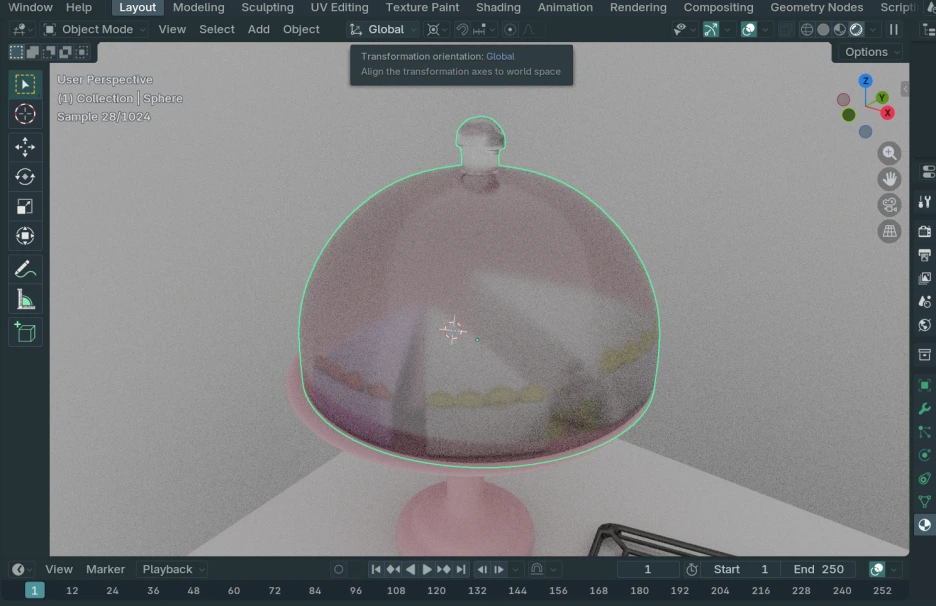Play the animation in reverse
Image resolution: width=936 pixels, height=606 pixels.
coord(410,569)
